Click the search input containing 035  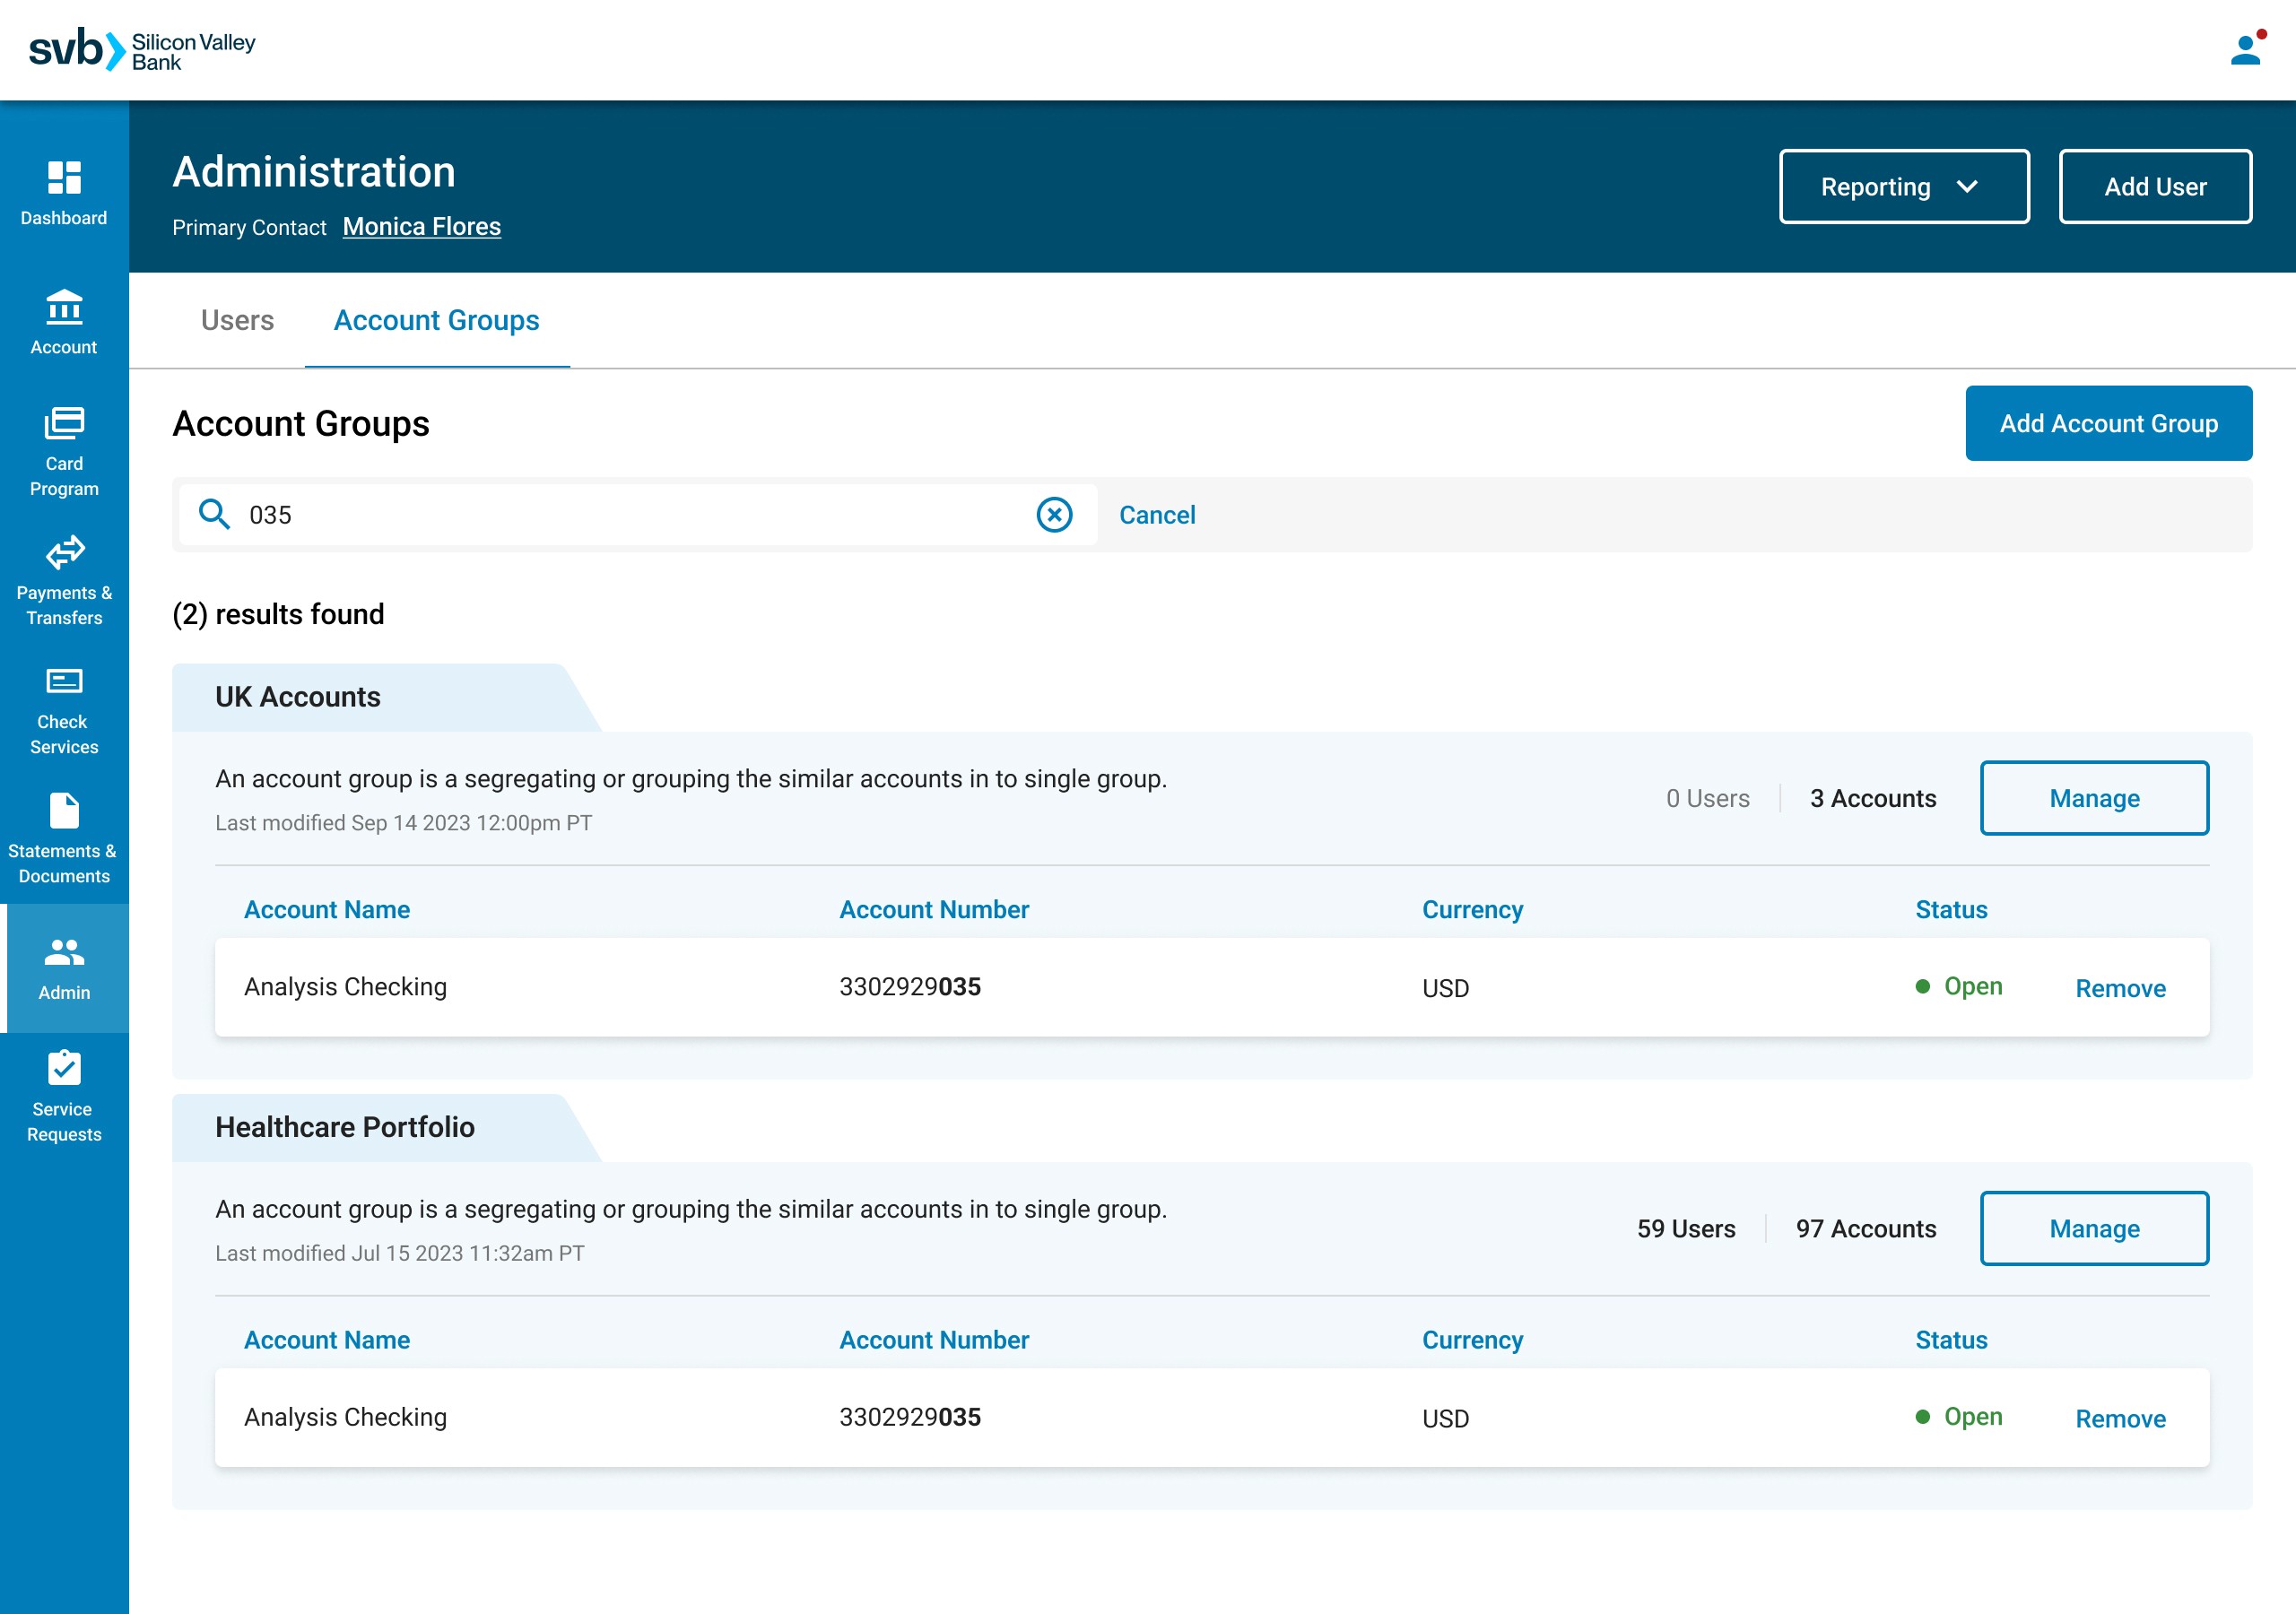point(630,515)
